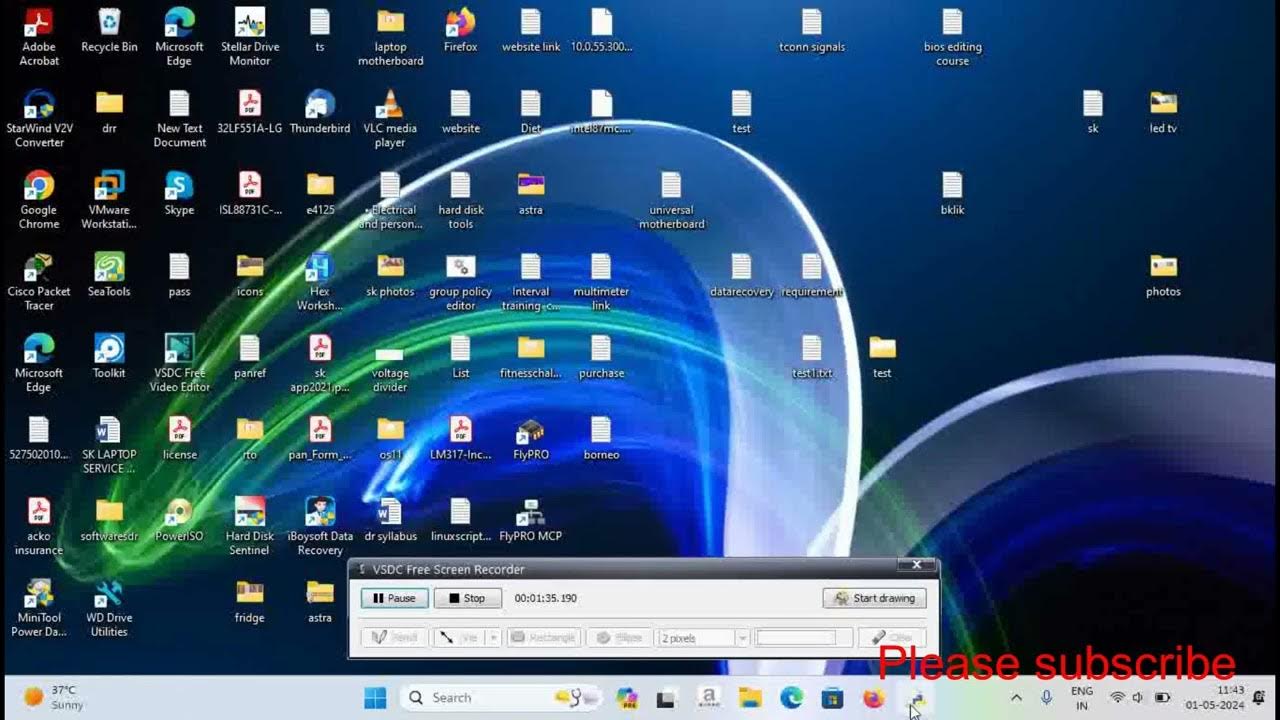
Task: Launch VLC media player icon
Action: (390, 118)
